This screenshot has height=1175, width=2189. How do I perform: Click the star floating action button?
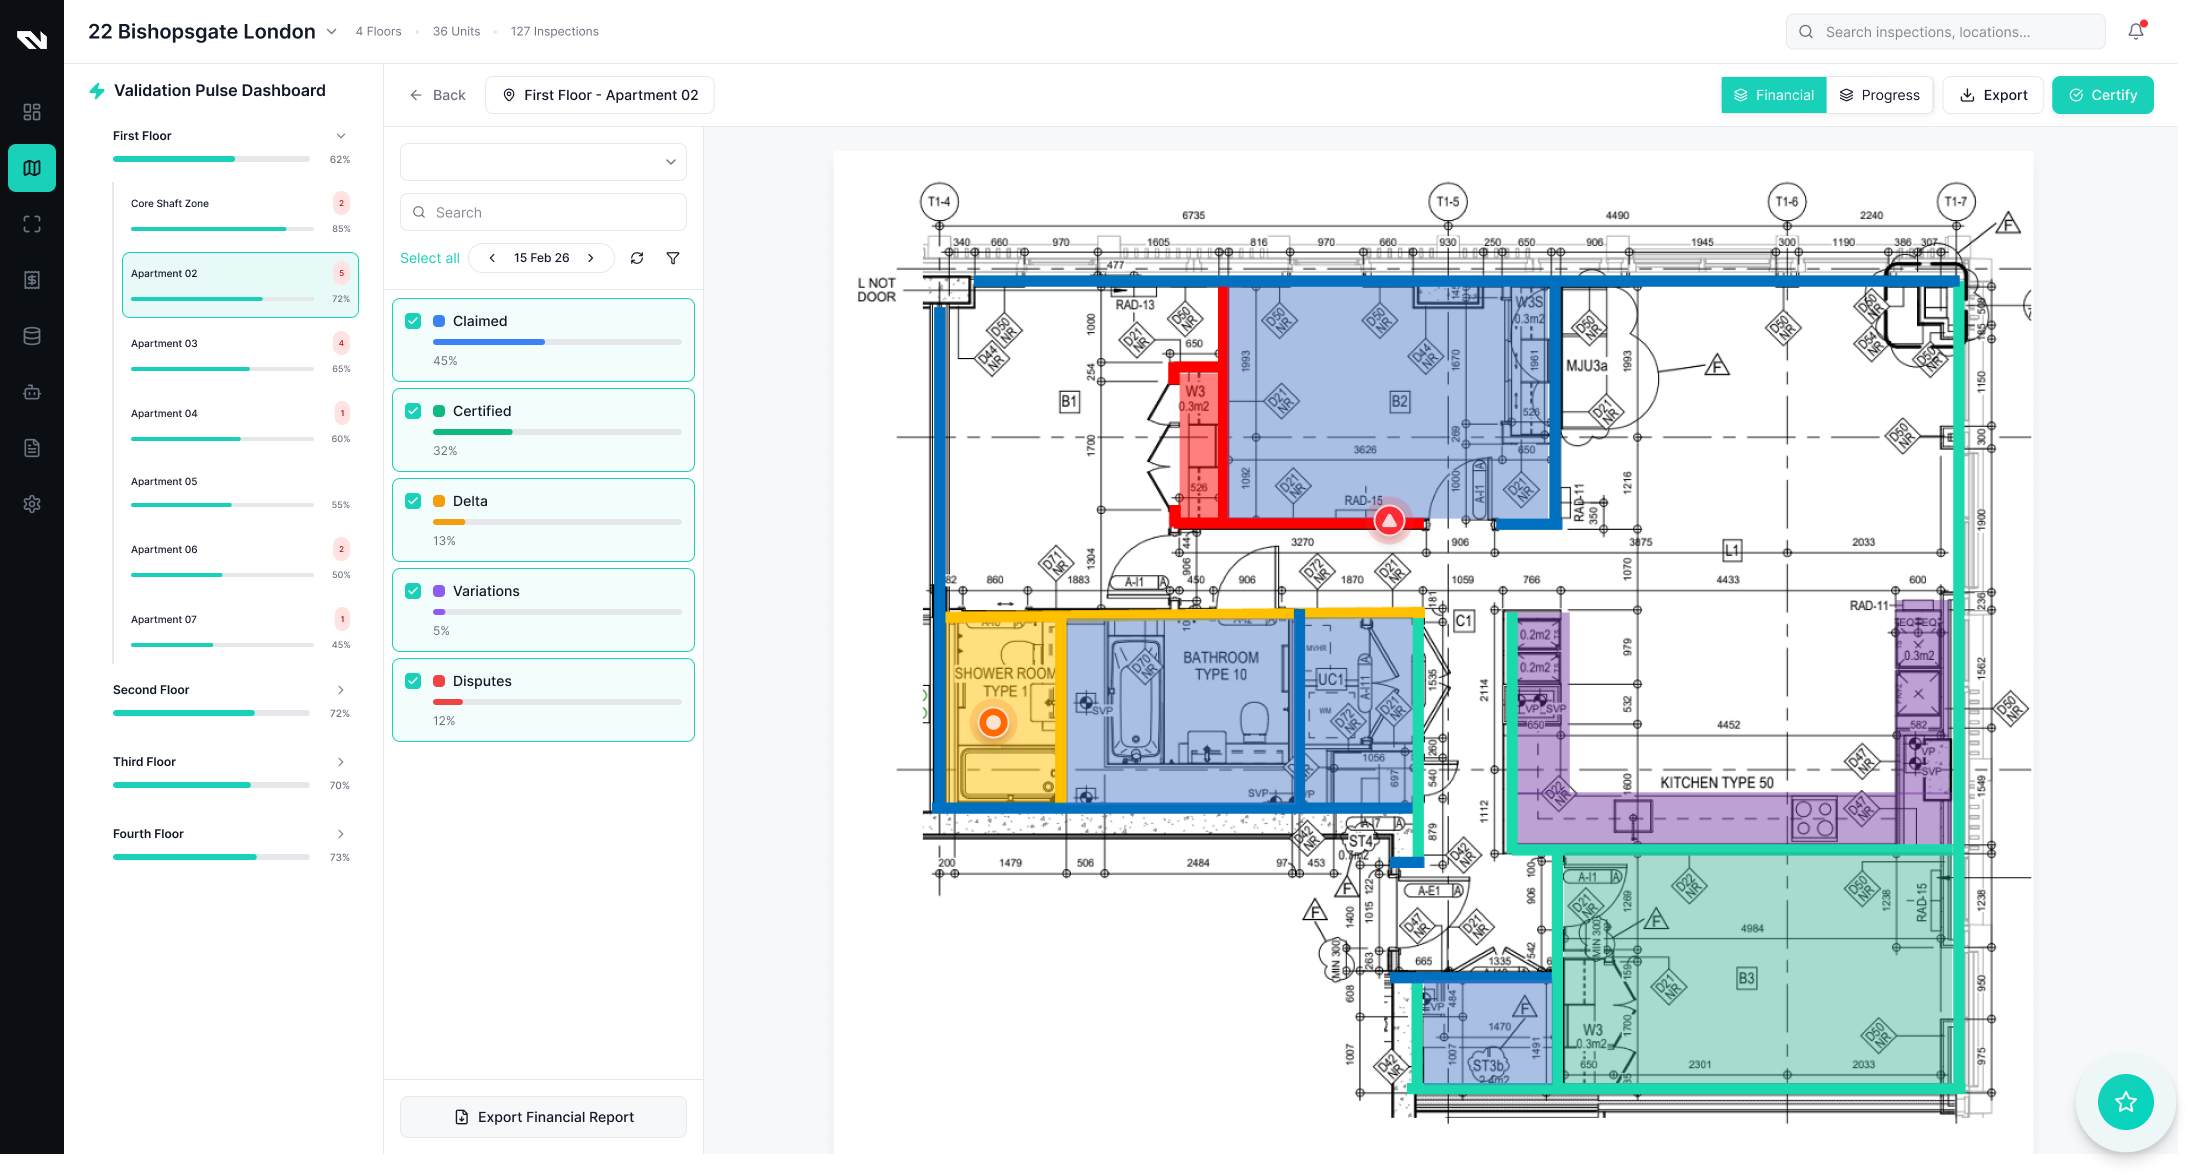point(2125,1101)
